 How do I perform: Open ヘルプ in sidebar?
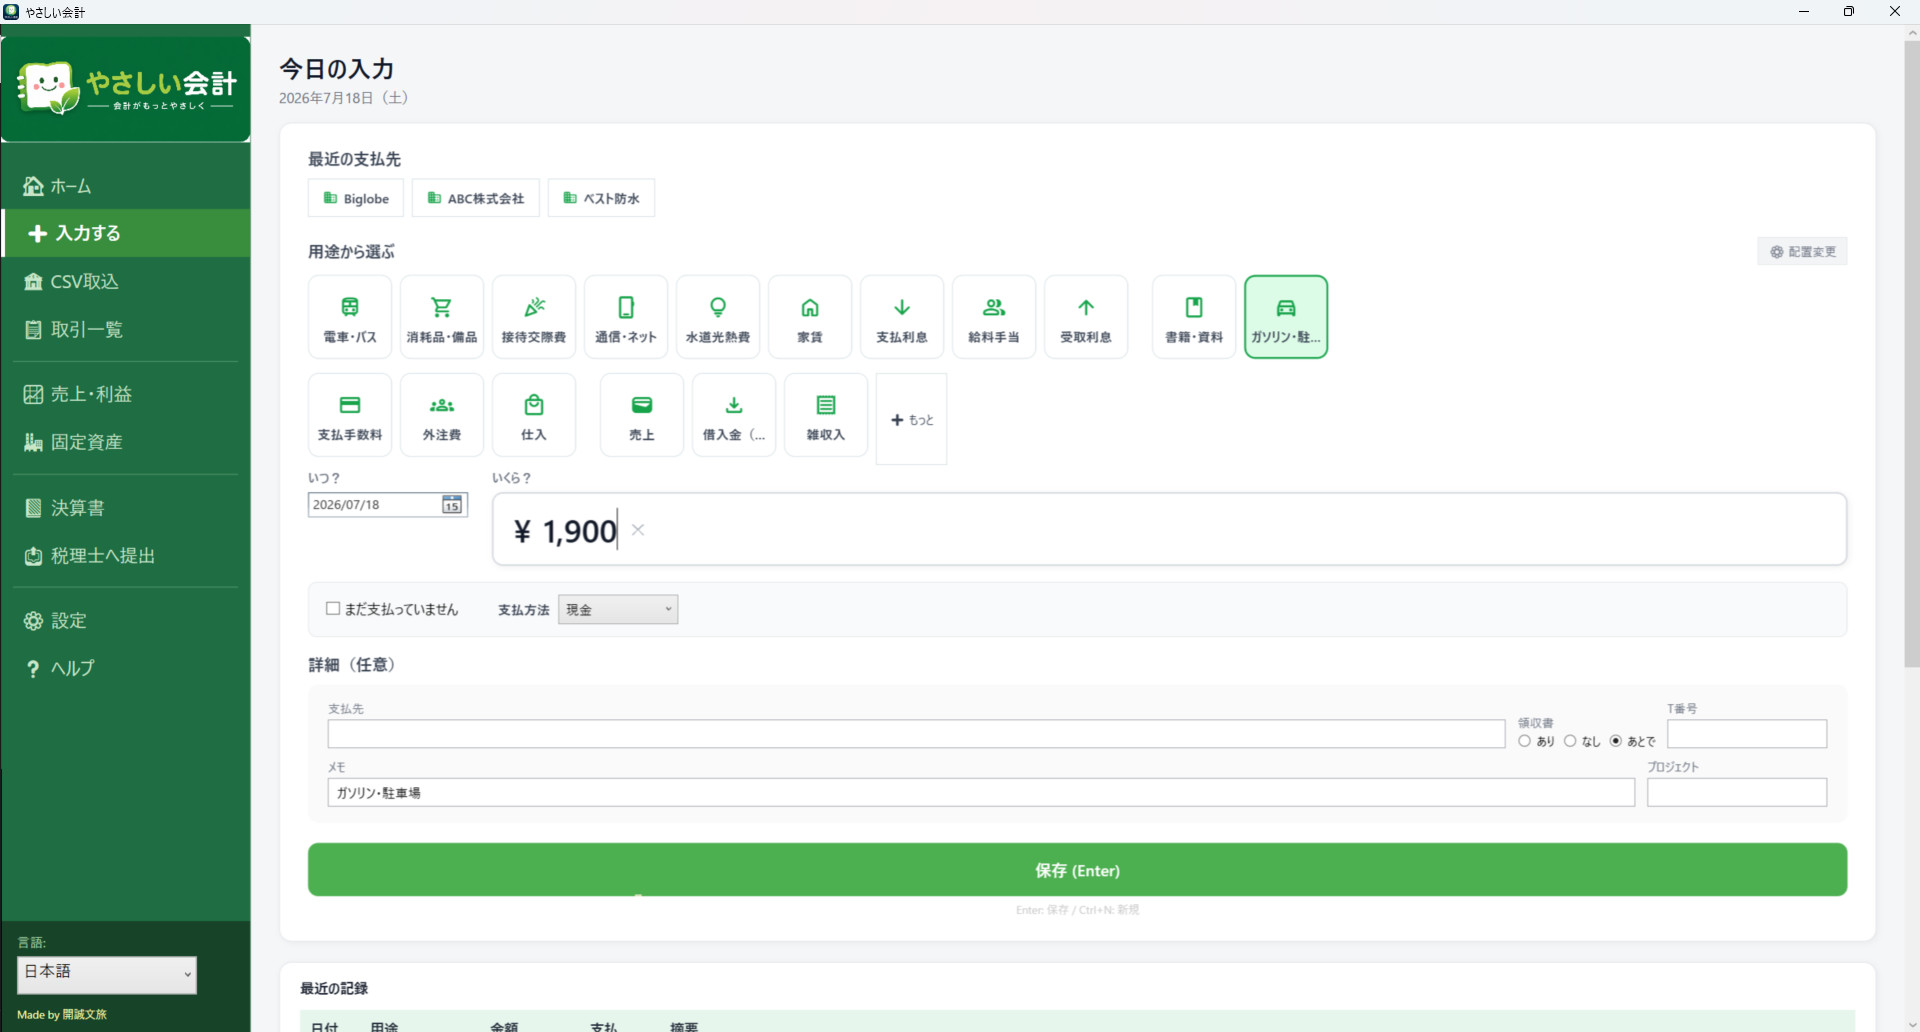click(126, 668)
